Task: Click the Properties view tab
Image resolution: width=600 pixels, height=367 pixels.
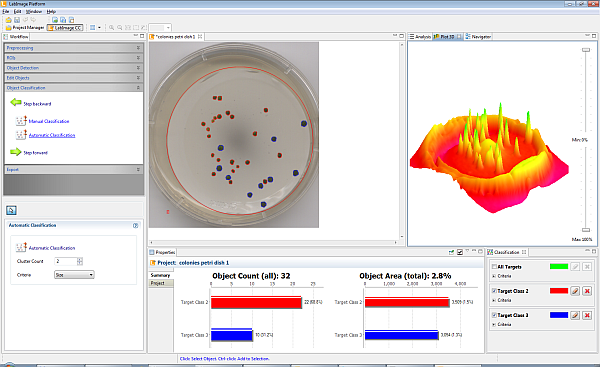Action: click(x=162, y=252)
